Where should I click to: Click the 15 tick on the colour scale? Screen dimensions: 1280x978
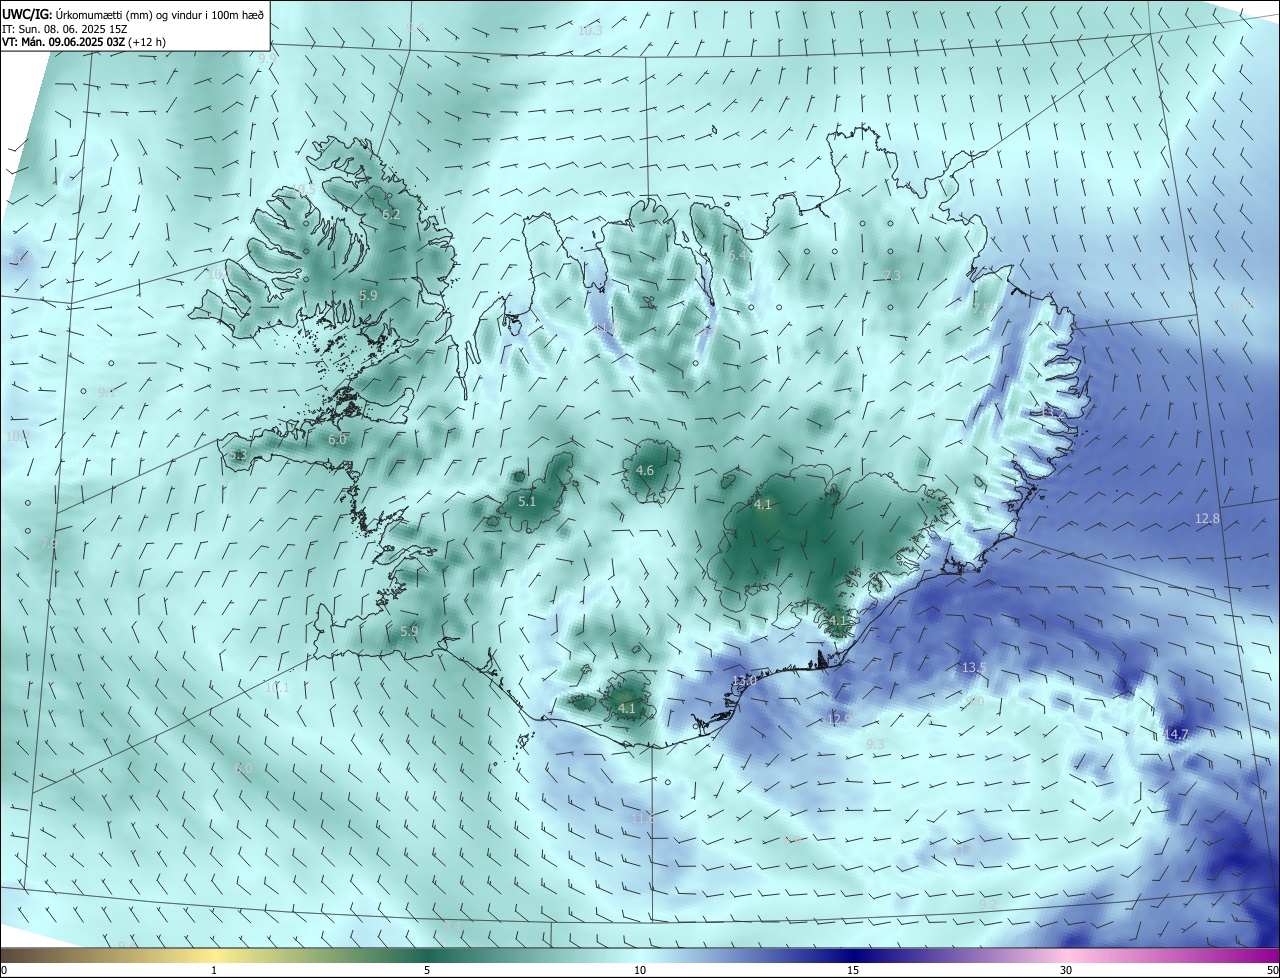853,970
